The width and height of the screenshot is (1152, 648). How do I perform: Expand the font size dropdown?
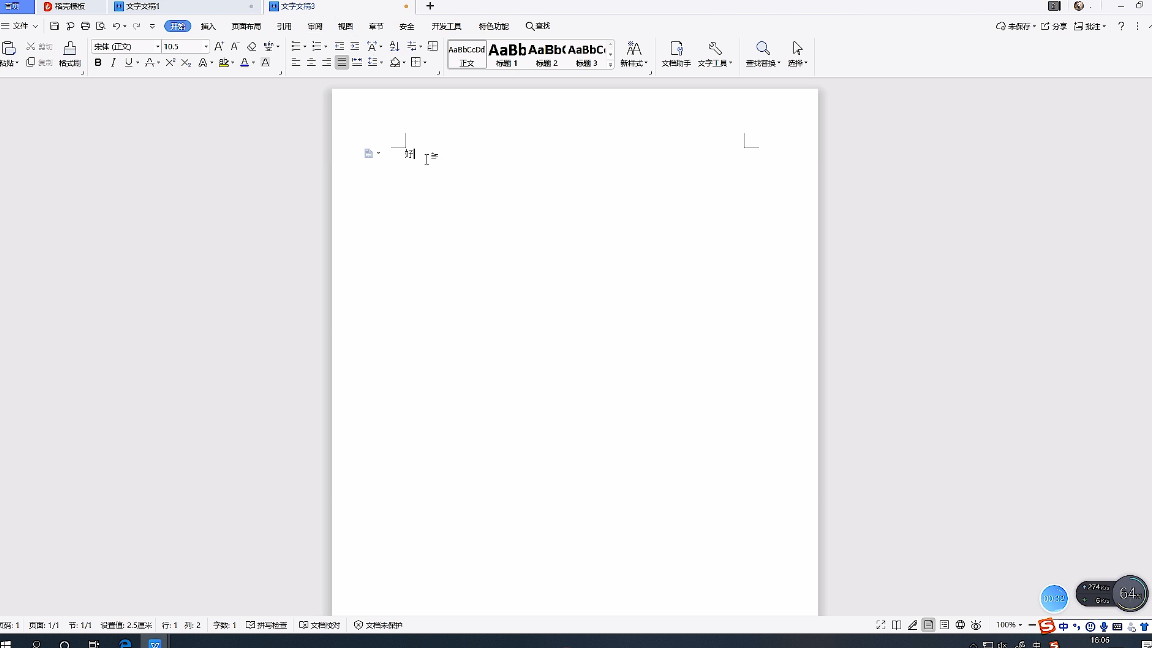pos(206,47)
